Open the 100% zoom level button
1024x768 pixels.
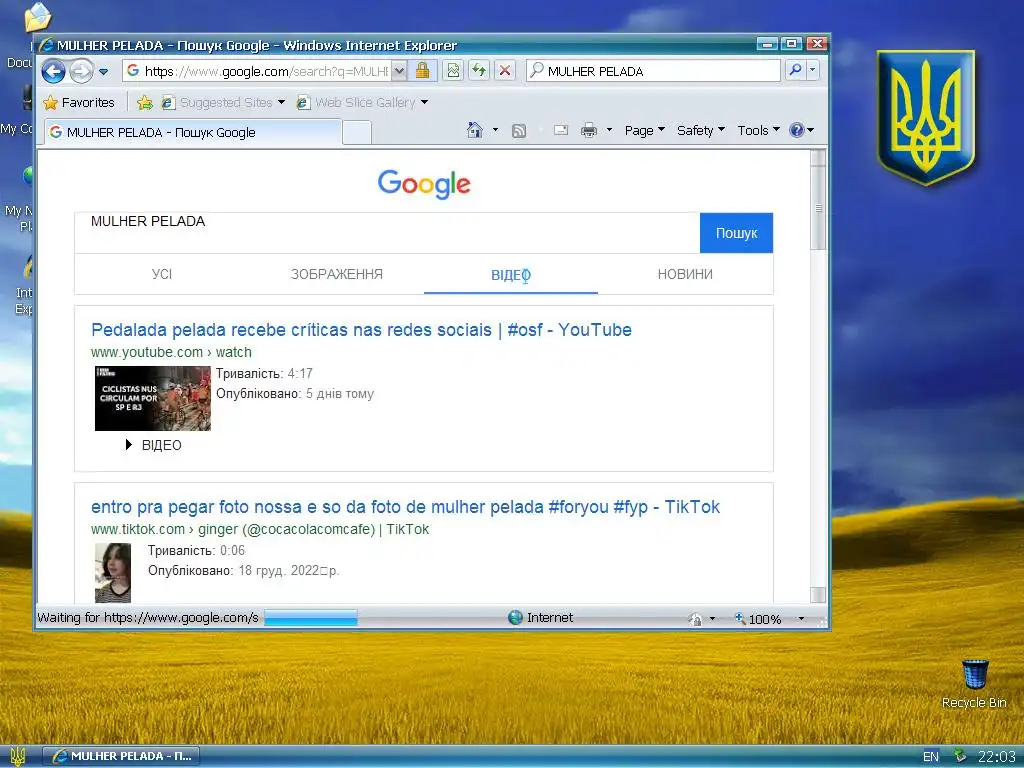[758, 618]
